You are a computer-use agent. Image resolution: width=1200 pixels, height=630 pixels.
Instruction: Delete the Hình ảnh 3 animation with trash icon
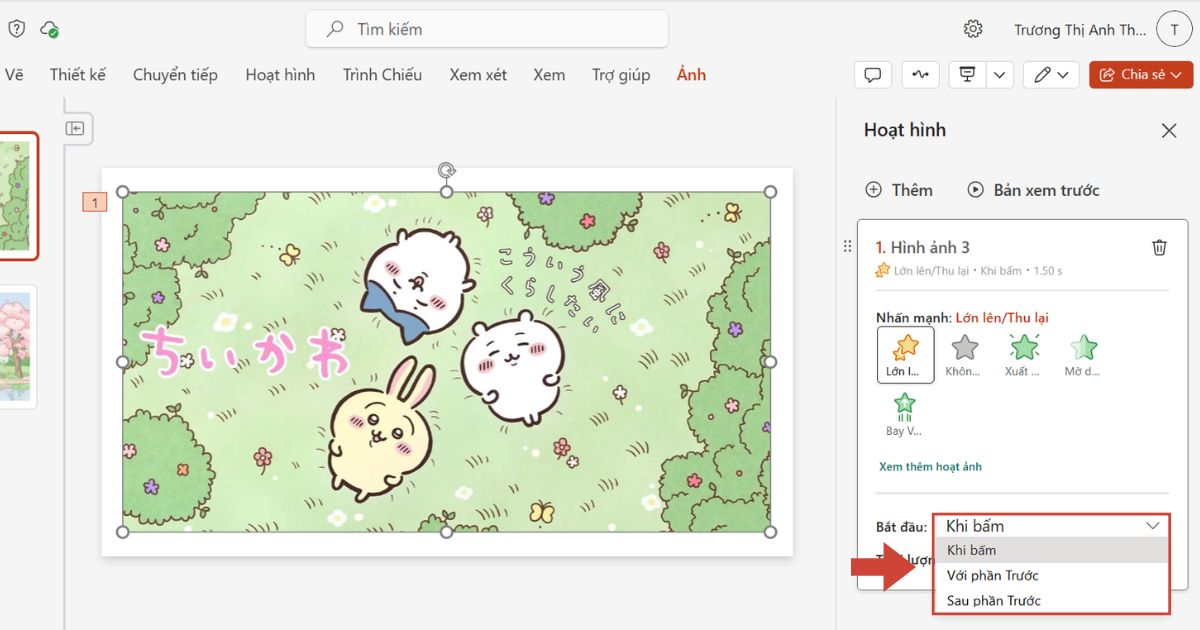(x=1159, y=247)
